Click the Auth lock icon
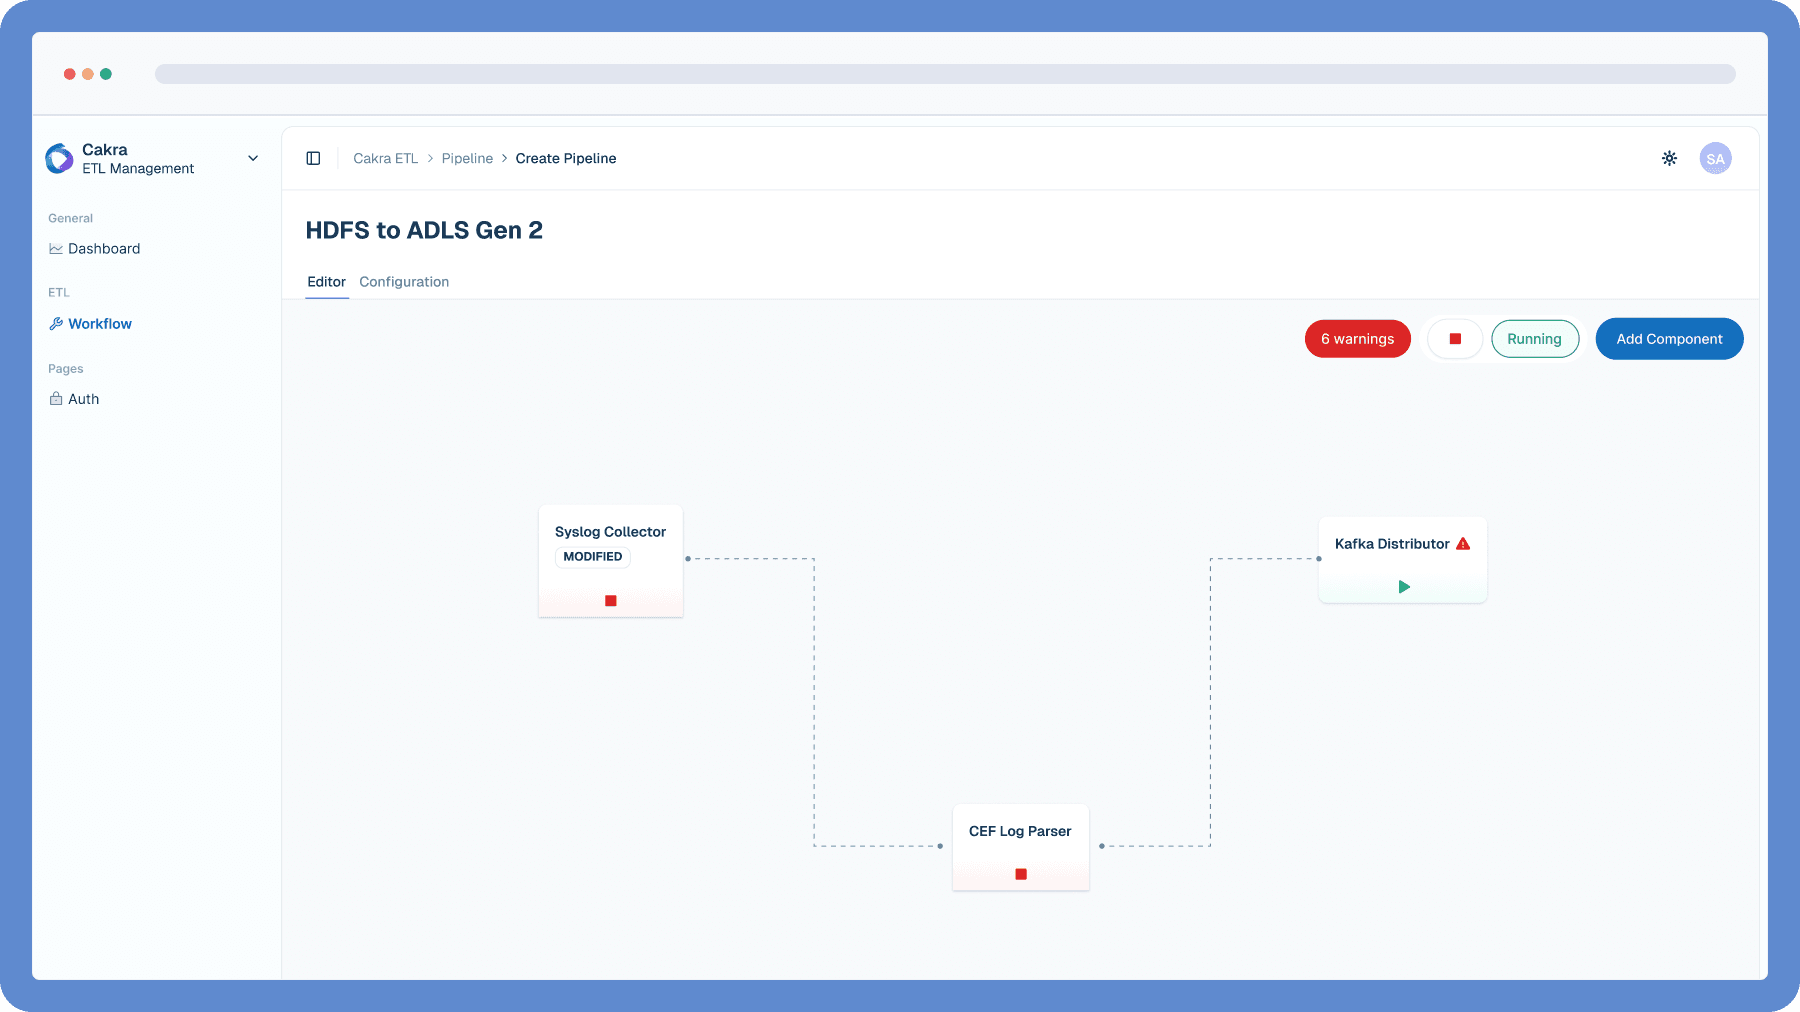Image resolution: width=1800 pixels, height=1012 pixels. (x=56, y=399)
